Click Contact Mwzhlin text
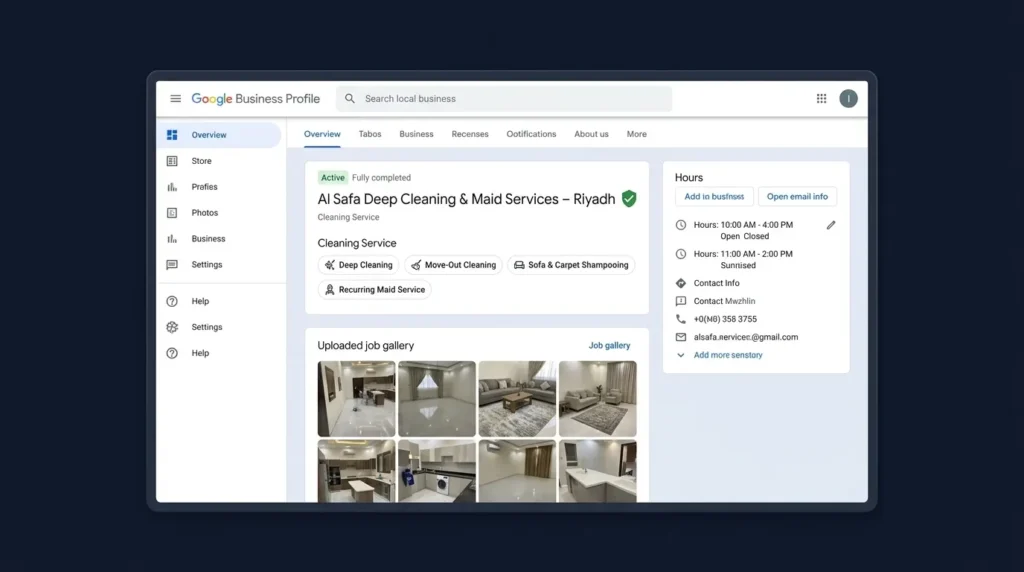This screenshot has width=1024, height=572. tap(724, 301)
